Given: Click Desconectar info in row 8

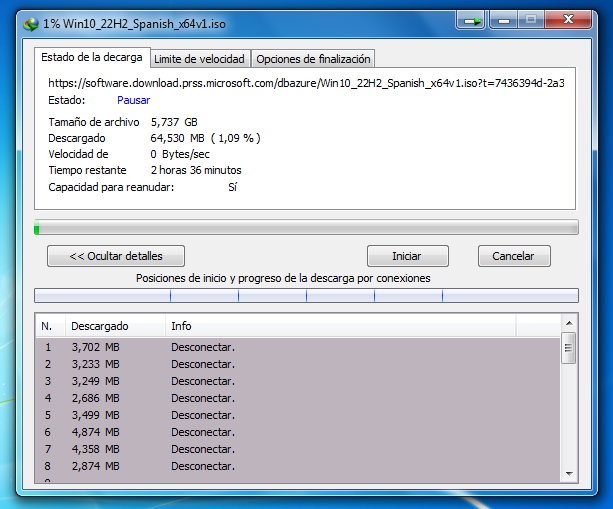Looking at the screenshot, I should click(x=203, y=466).
